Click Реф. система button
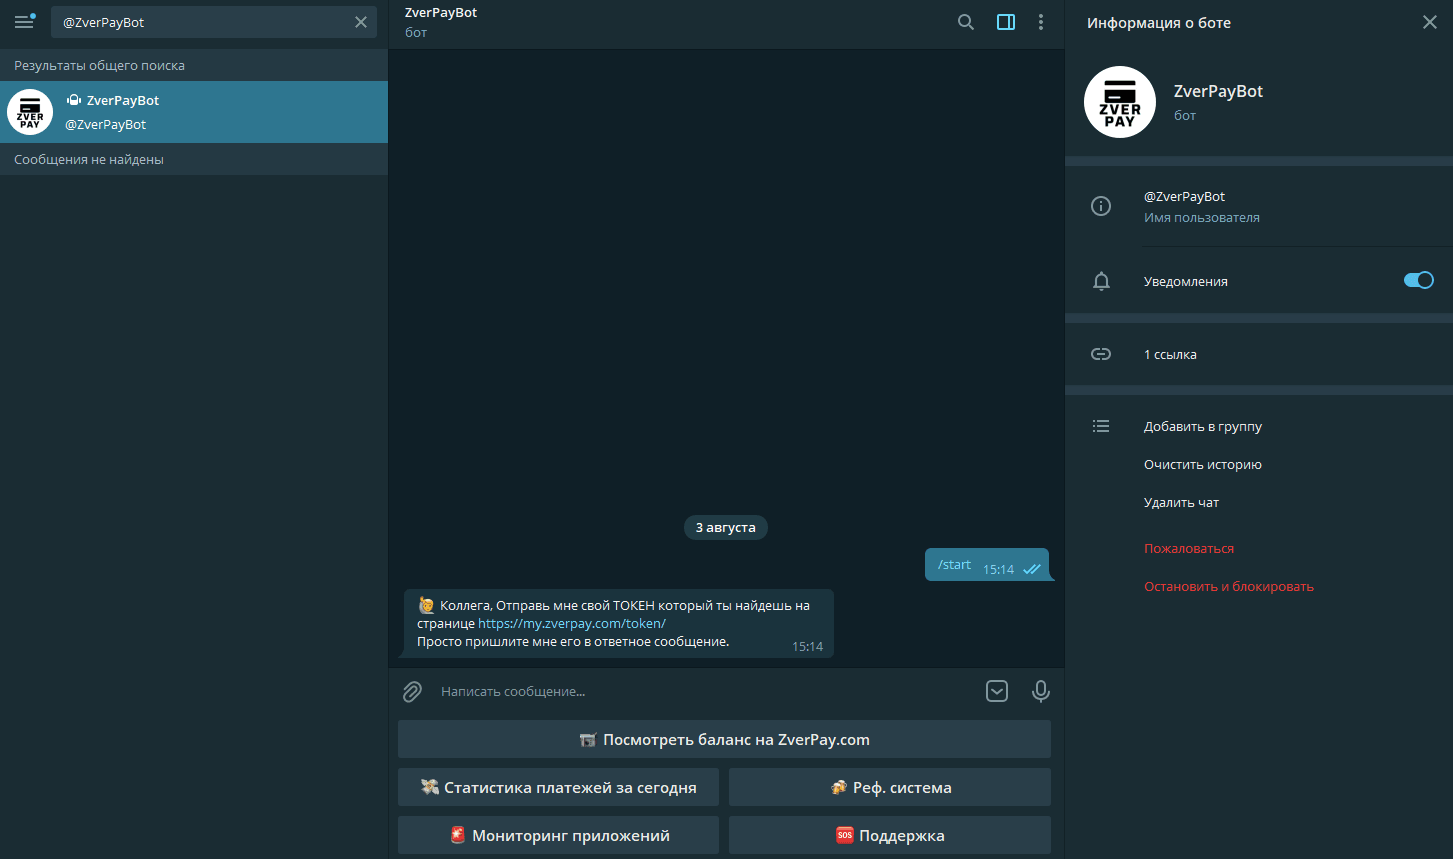The image size is (1453, 859). point(890,787)
